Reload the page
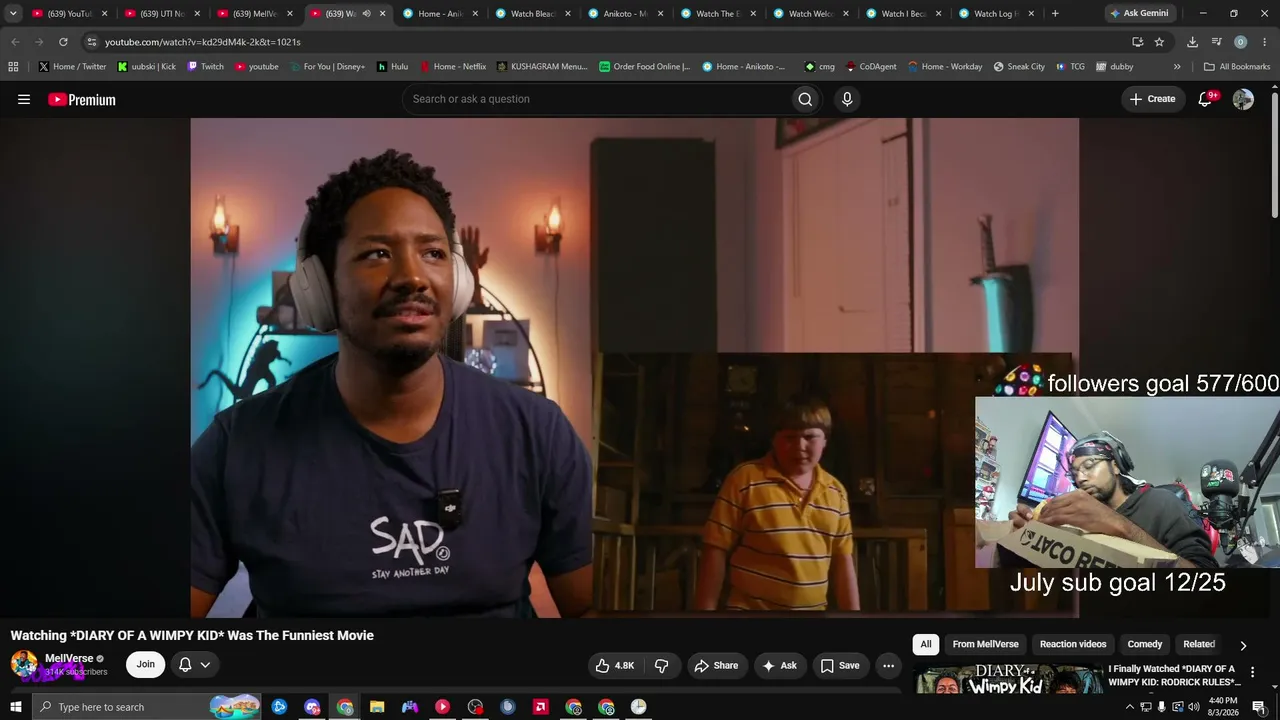This screenshot has height=720, width=1280. (63, 42)
